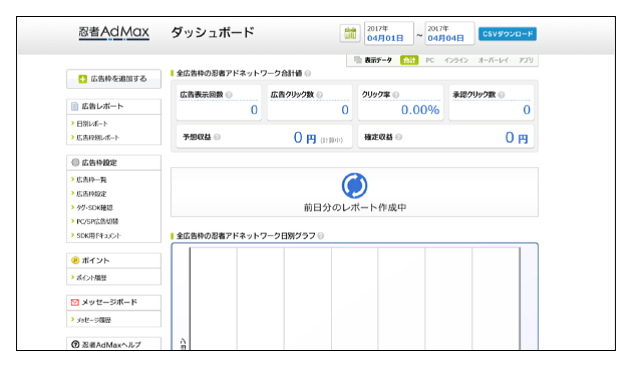Click the 確定収益 amount 0 円
640x367 pixels.
pos(516,138)
